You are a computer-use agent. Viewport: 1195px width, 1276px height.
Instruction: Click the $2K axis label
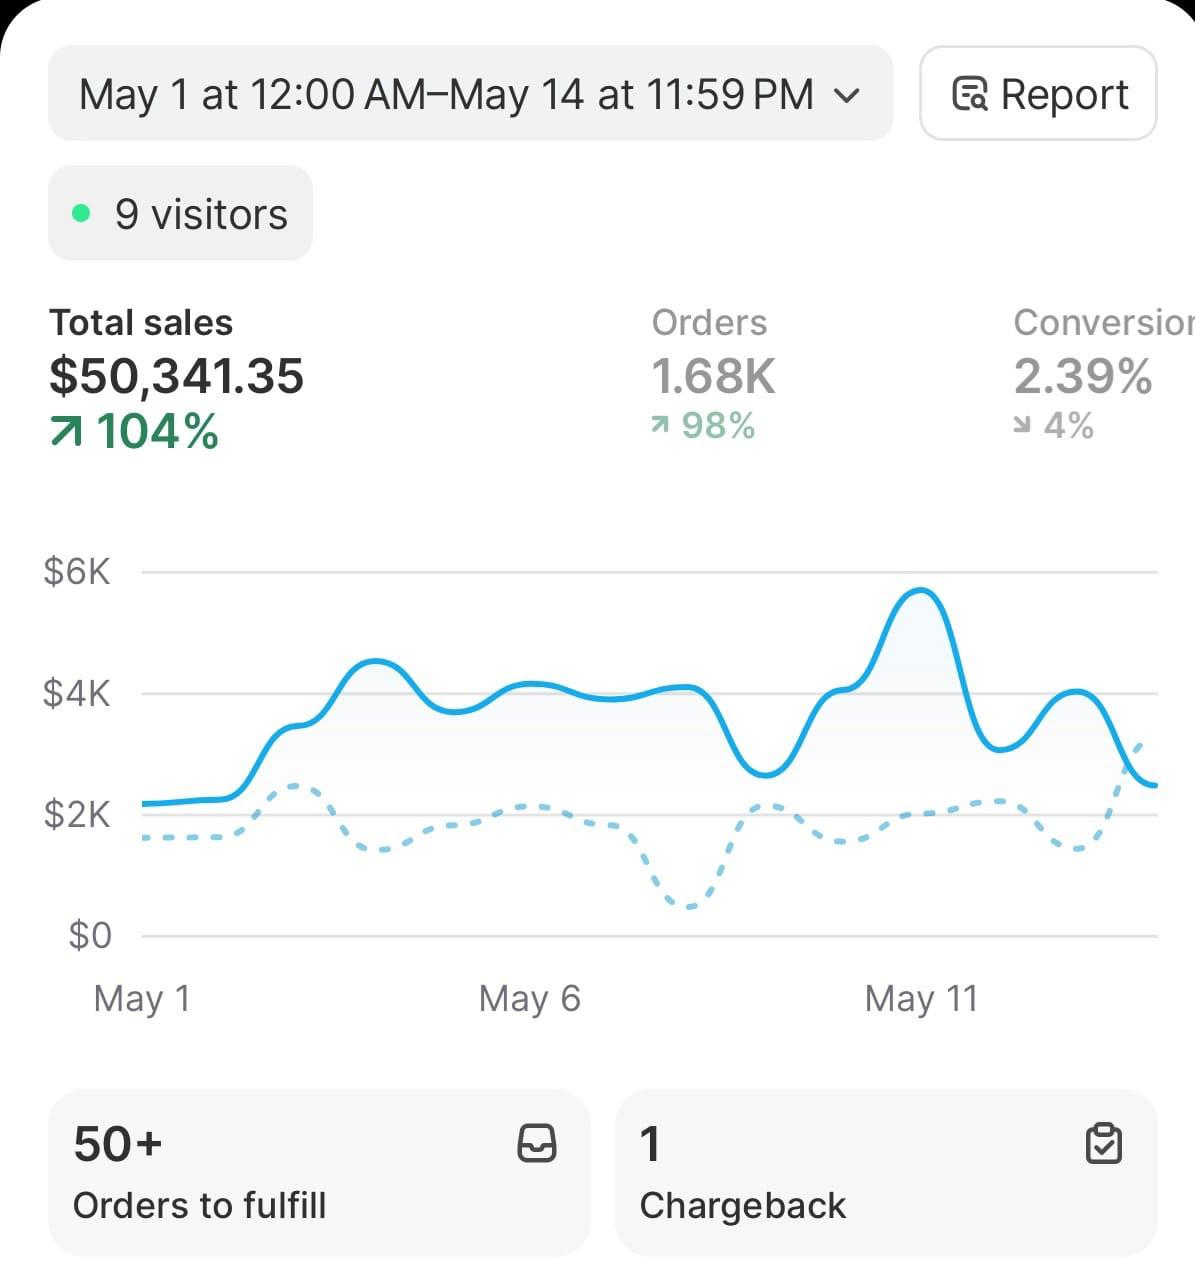tap(77, 814)
